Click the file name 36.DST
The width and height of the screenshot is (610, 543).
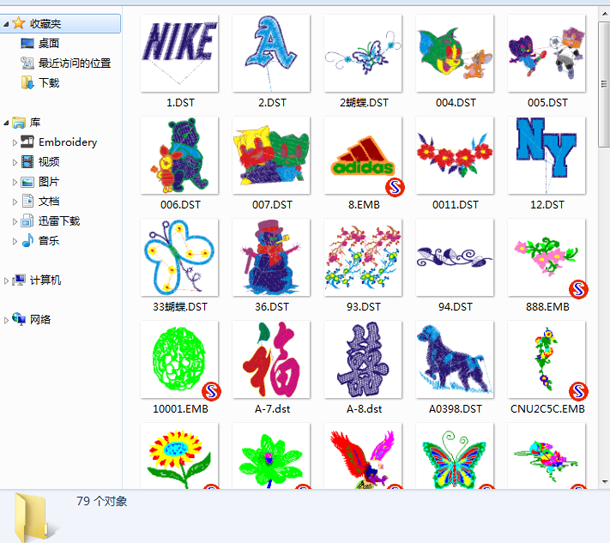tap(272, 307)
